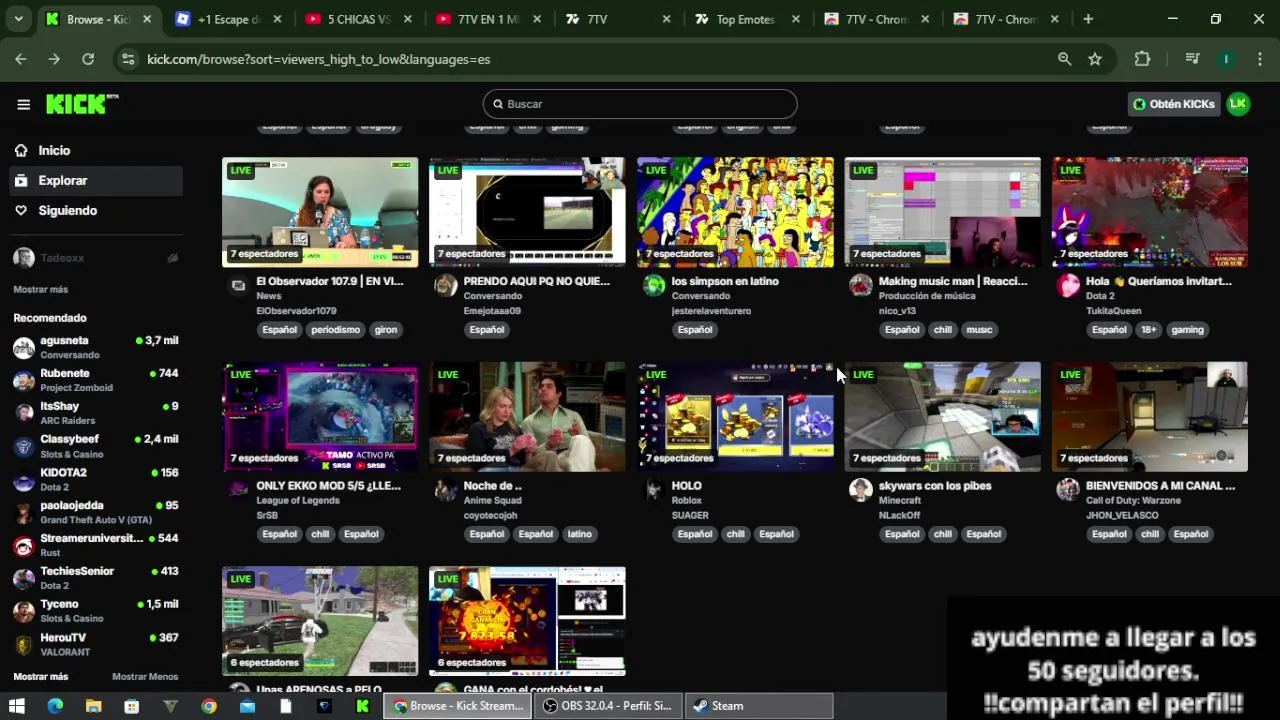The height and width of the screenshot is (720, 1280).
Task: Open Kick app icon on taskbar
Action: tap(362, 706)
